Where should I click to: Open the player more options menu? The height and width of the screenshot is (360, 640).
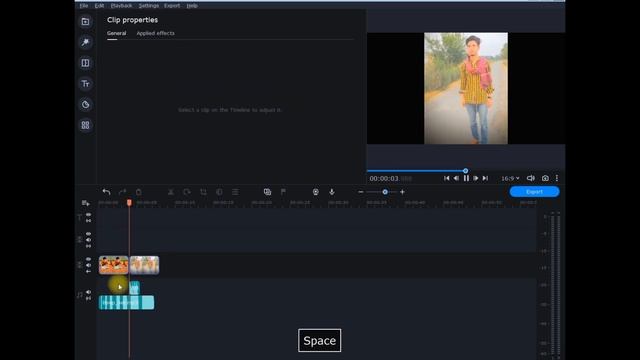557,178
